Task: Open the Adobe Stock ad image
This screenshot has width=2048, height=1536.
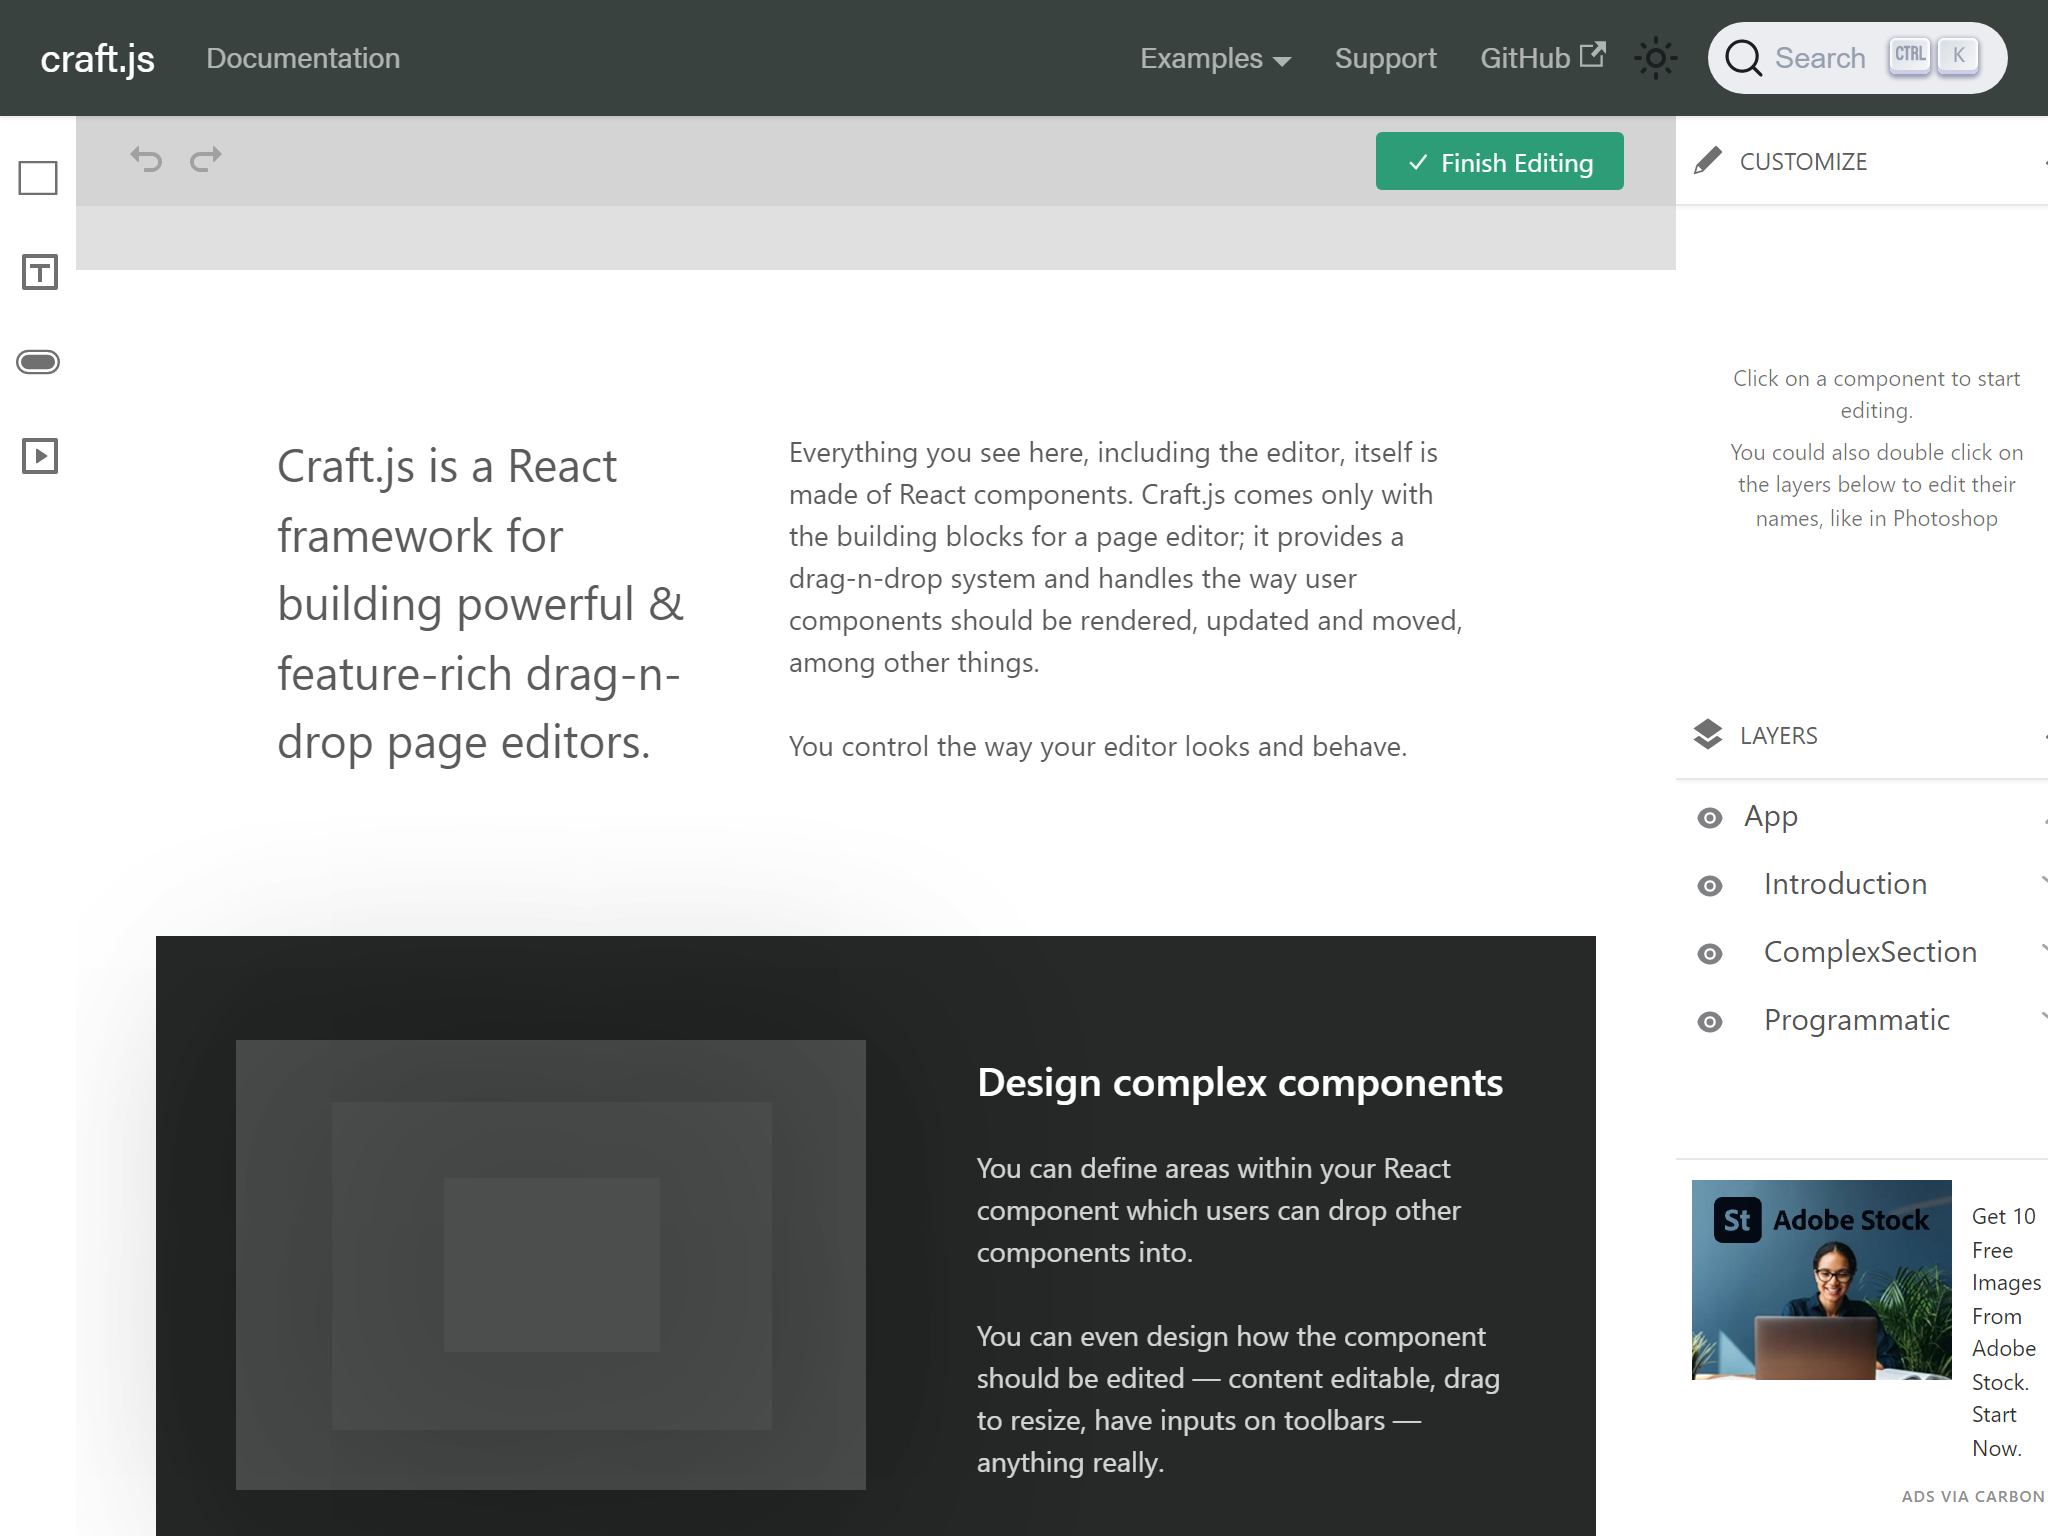Action: pyautogui.click(x=1821, y=1280)
